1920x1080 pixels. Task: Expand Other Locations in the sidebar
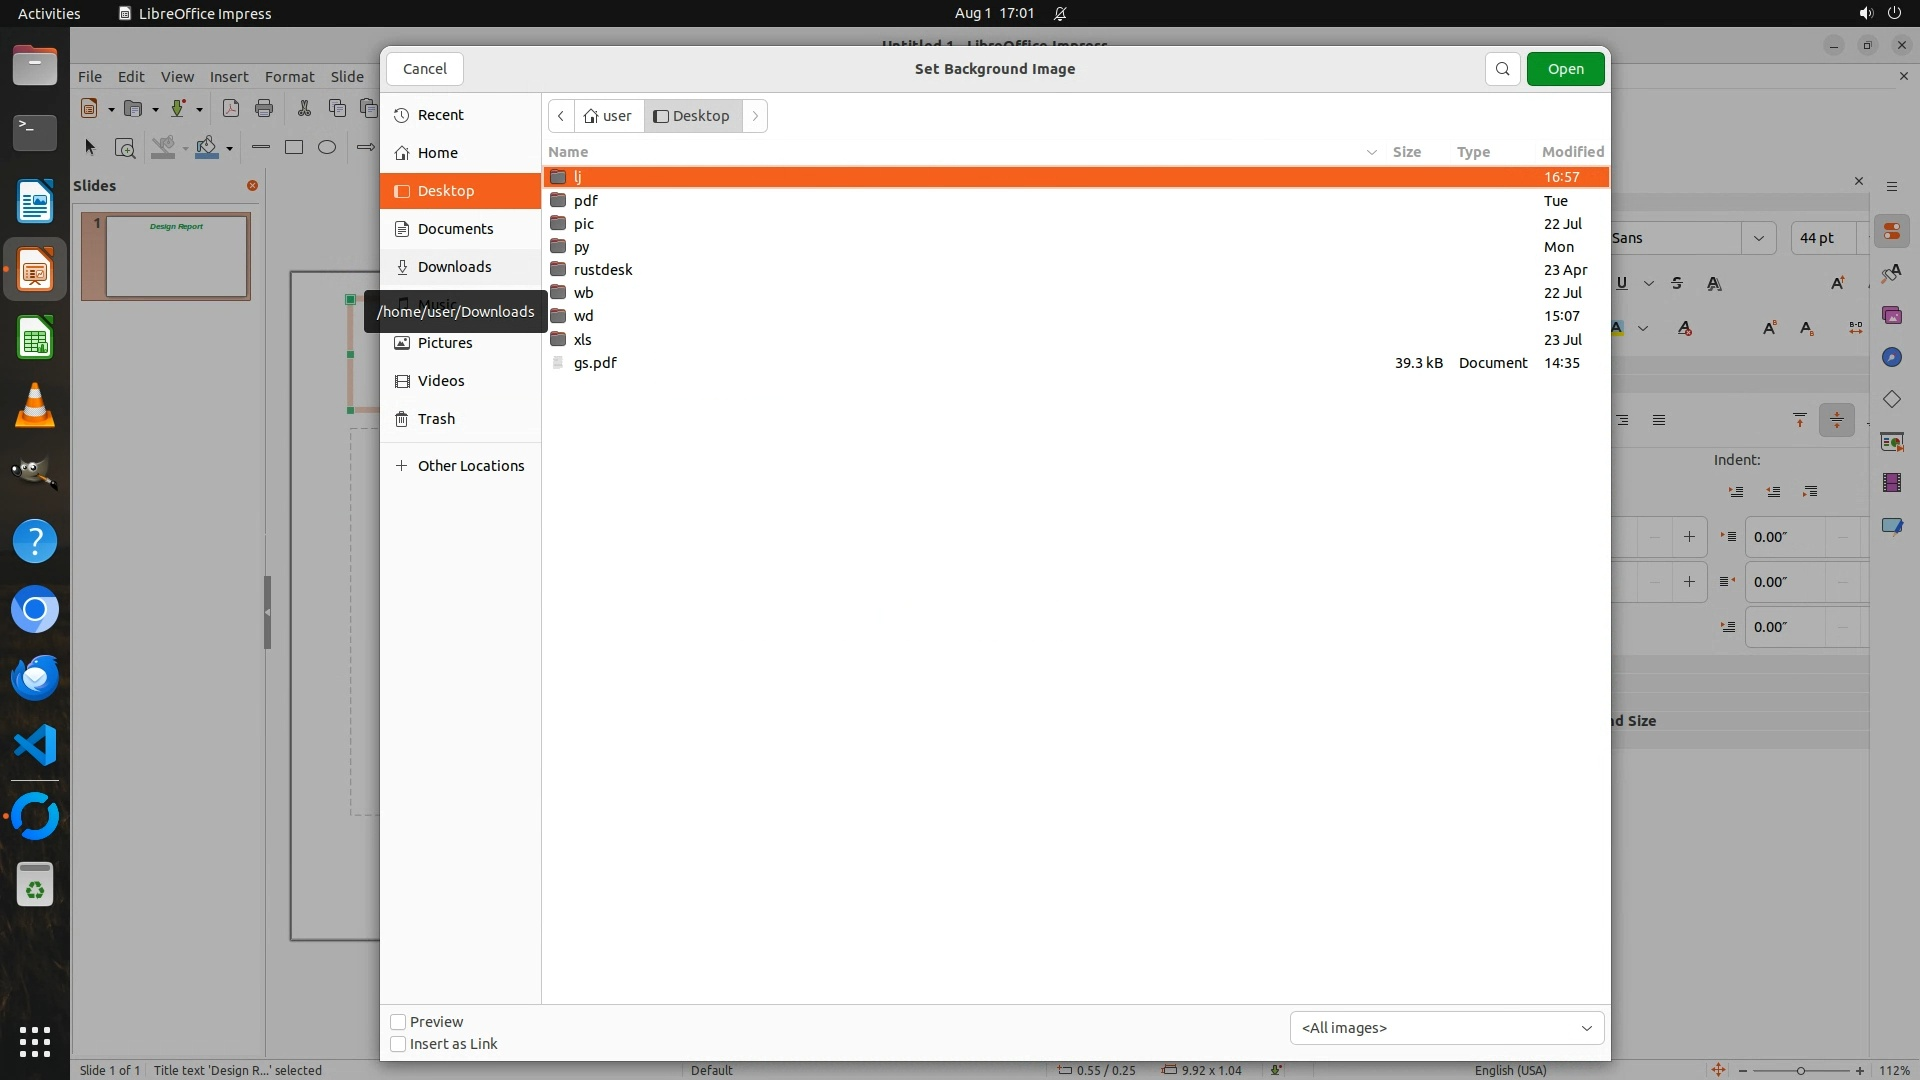click(x=470, y=466)
